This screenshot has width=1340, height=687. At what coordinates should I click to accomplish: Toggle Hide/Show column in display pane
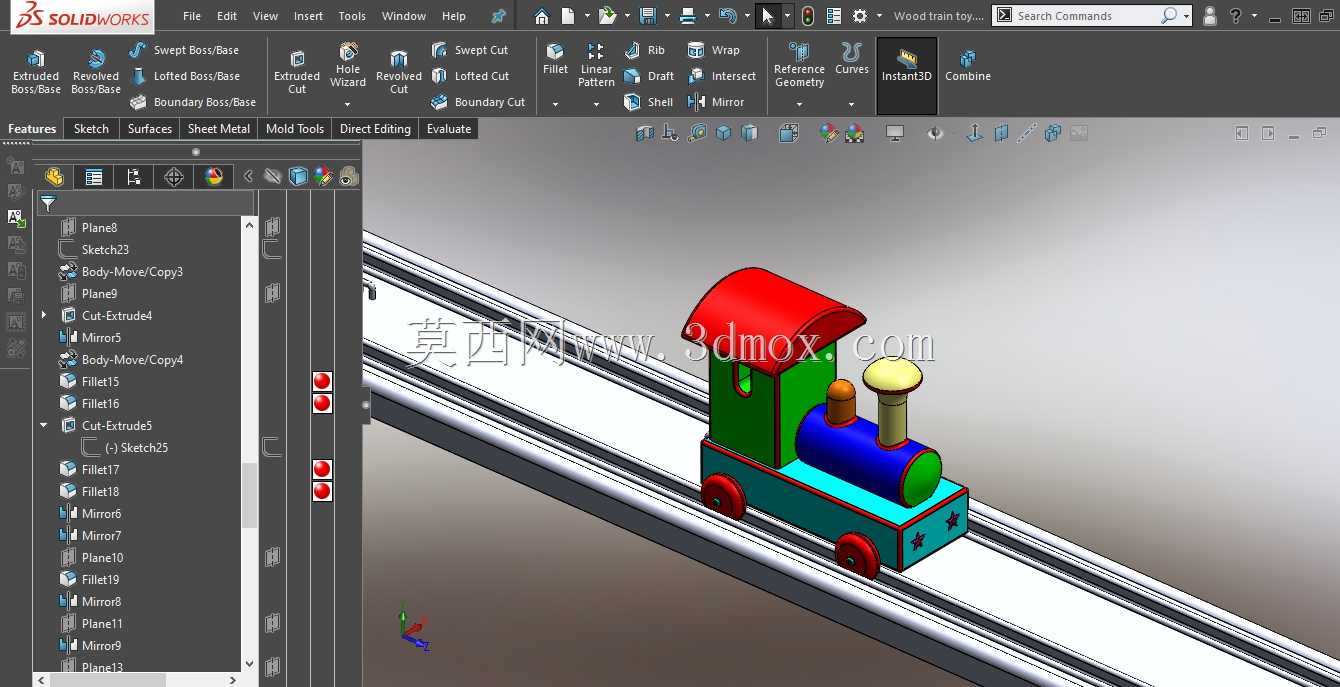pos(273,177)
